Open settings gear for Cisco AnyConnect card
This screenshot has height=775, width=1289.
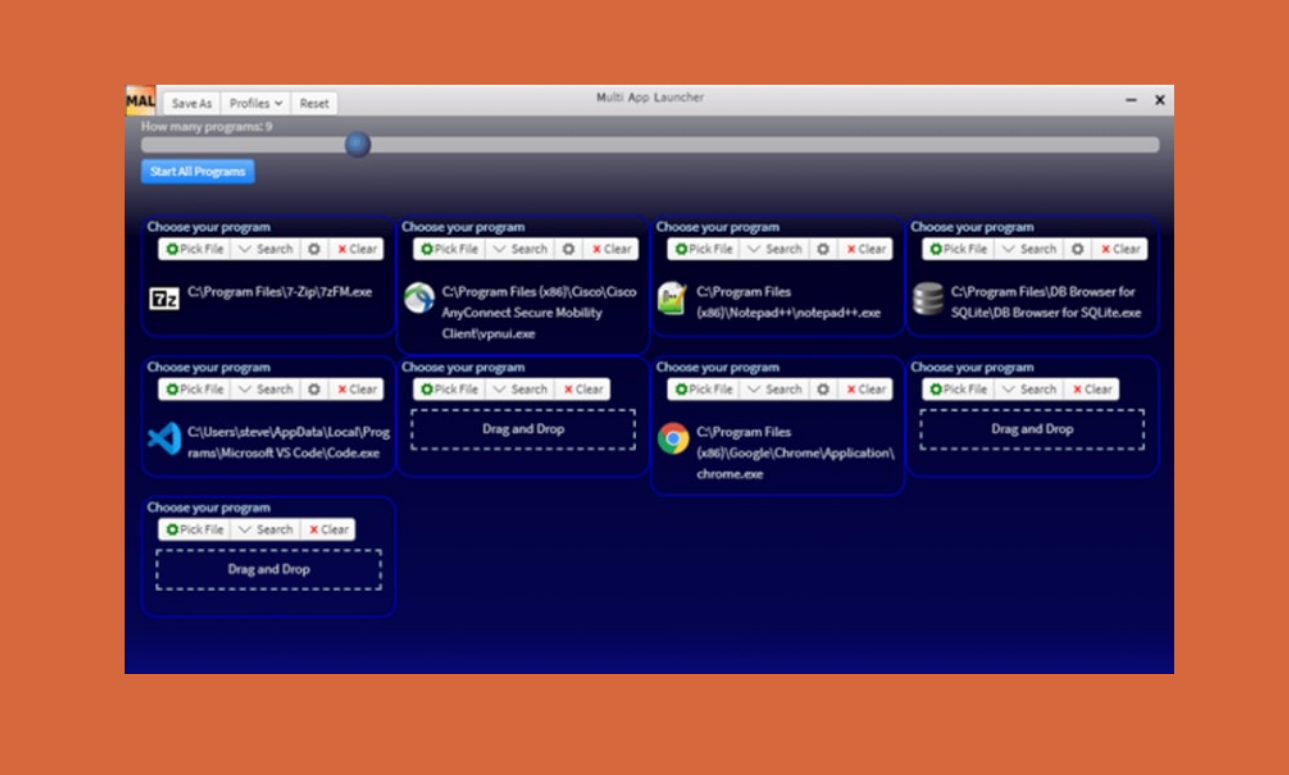point(569,249)
